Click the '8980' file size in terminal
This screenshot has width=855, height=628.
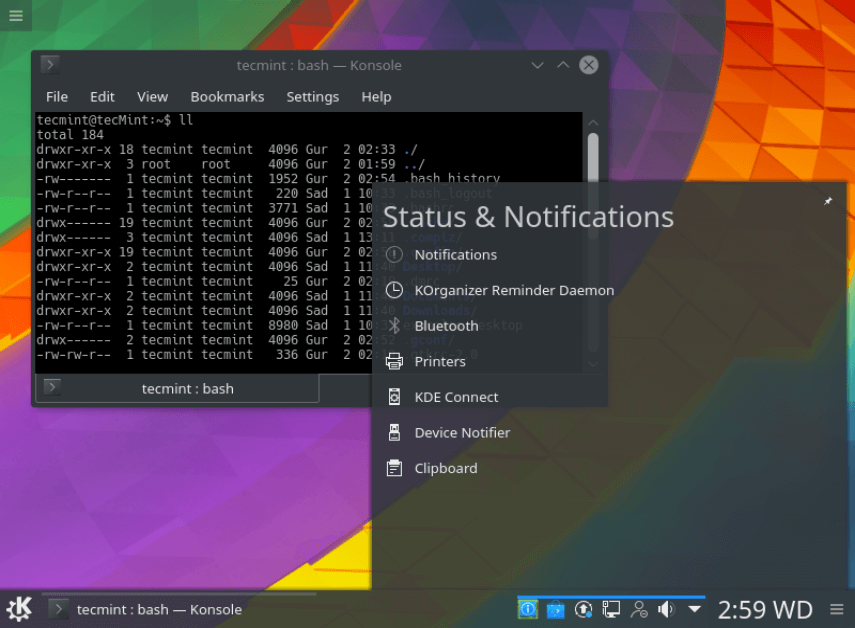pos(283,325)
